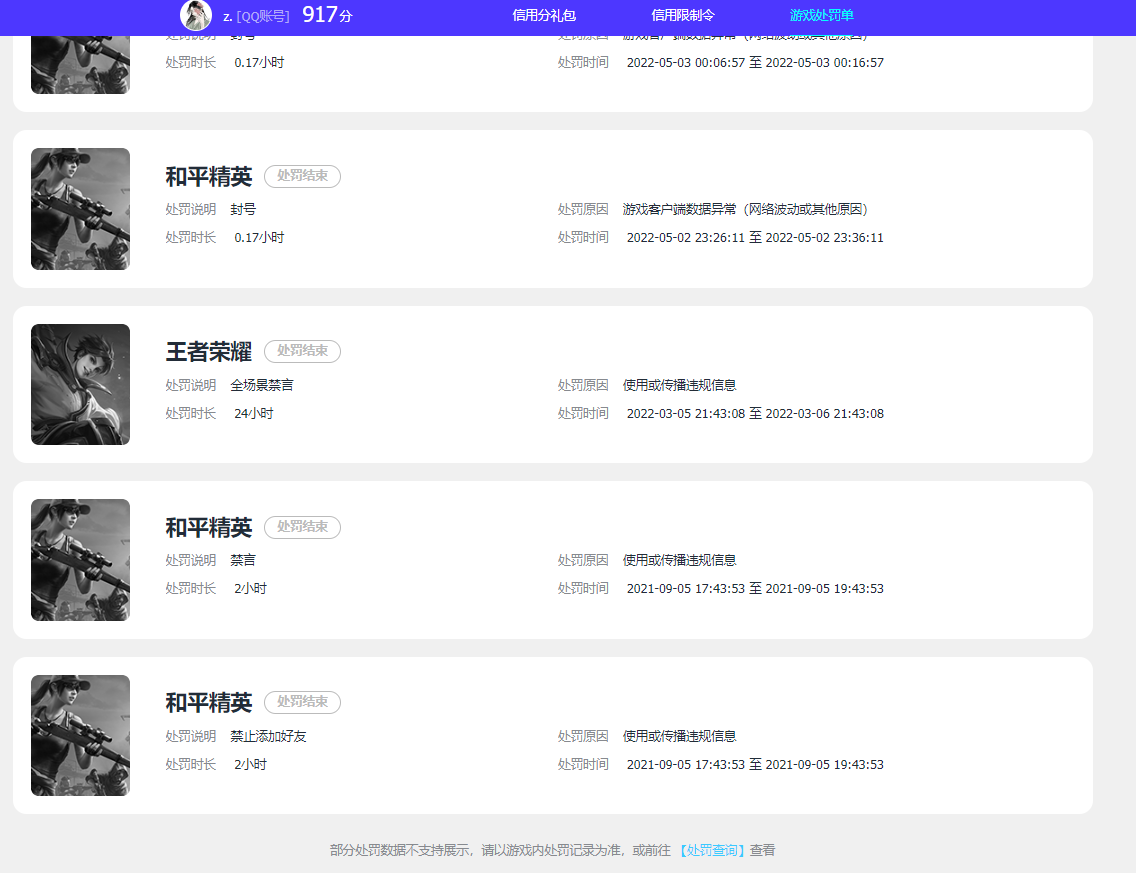Select the 王者荣耀 game title text
This screenshot has height=873, width=1136.
207,351
